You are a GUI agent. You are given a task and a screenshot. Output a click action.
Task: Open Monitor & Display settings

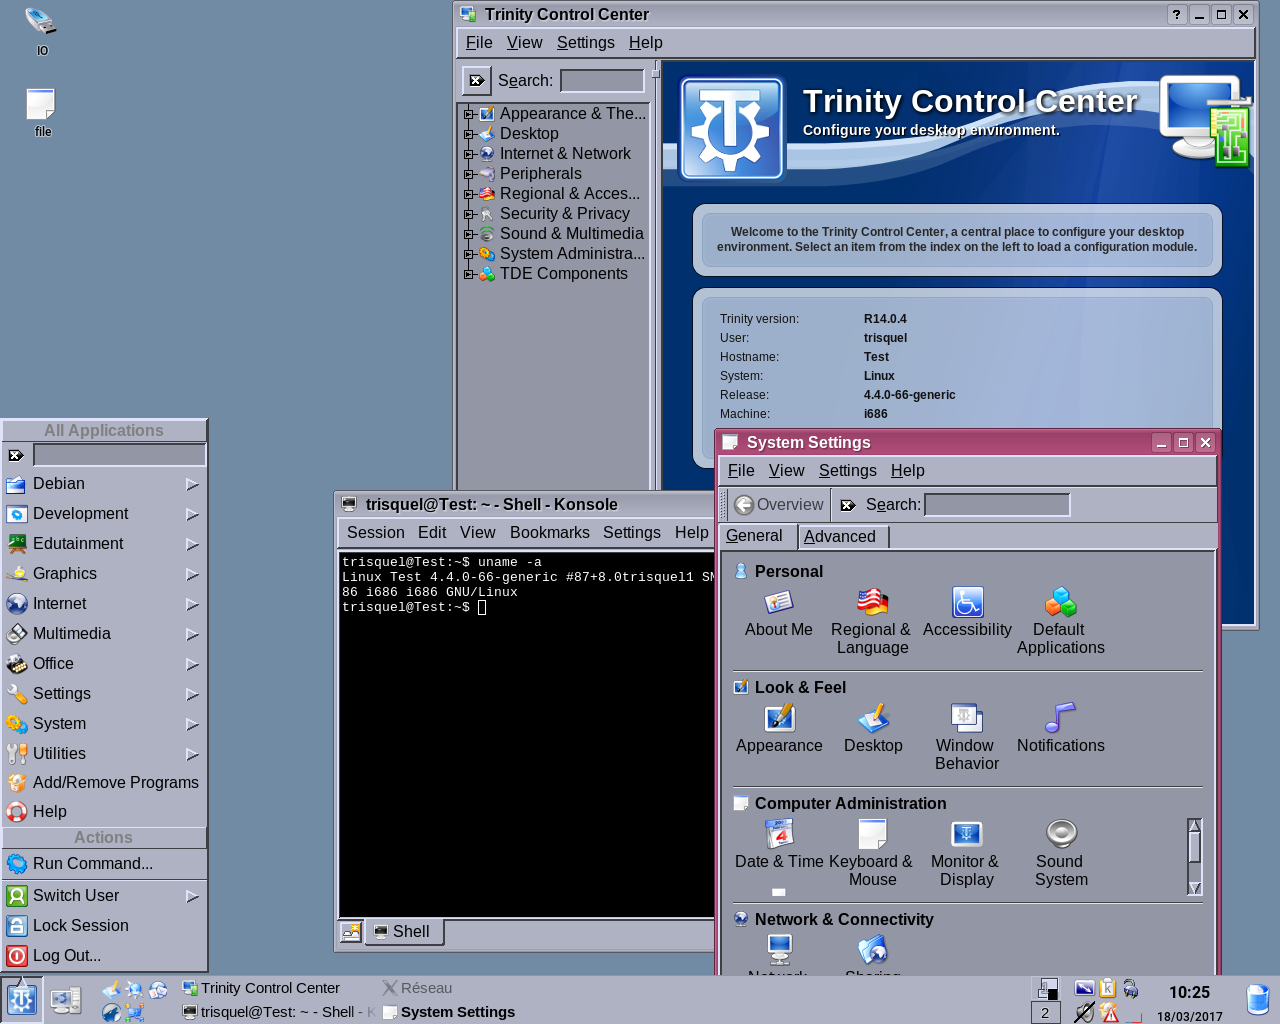coord(966,854)
